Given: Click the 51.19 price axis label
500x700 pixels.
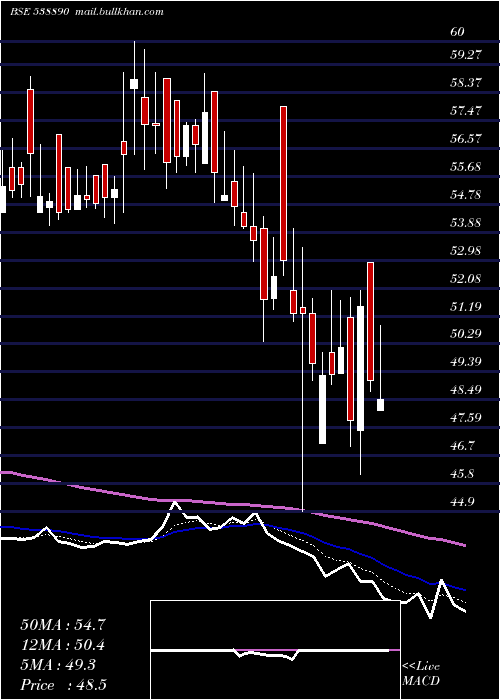Looking at the screenshot, I should (x=465, y=307).
